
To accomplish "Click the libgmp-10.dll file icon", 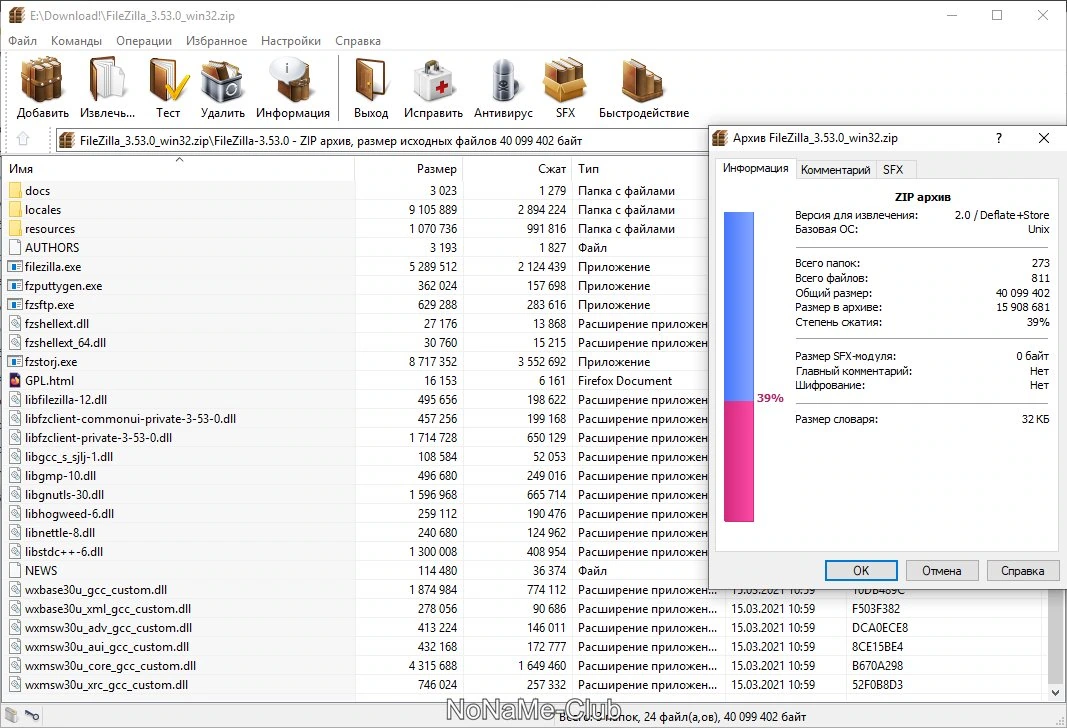I will coord(16,476).
